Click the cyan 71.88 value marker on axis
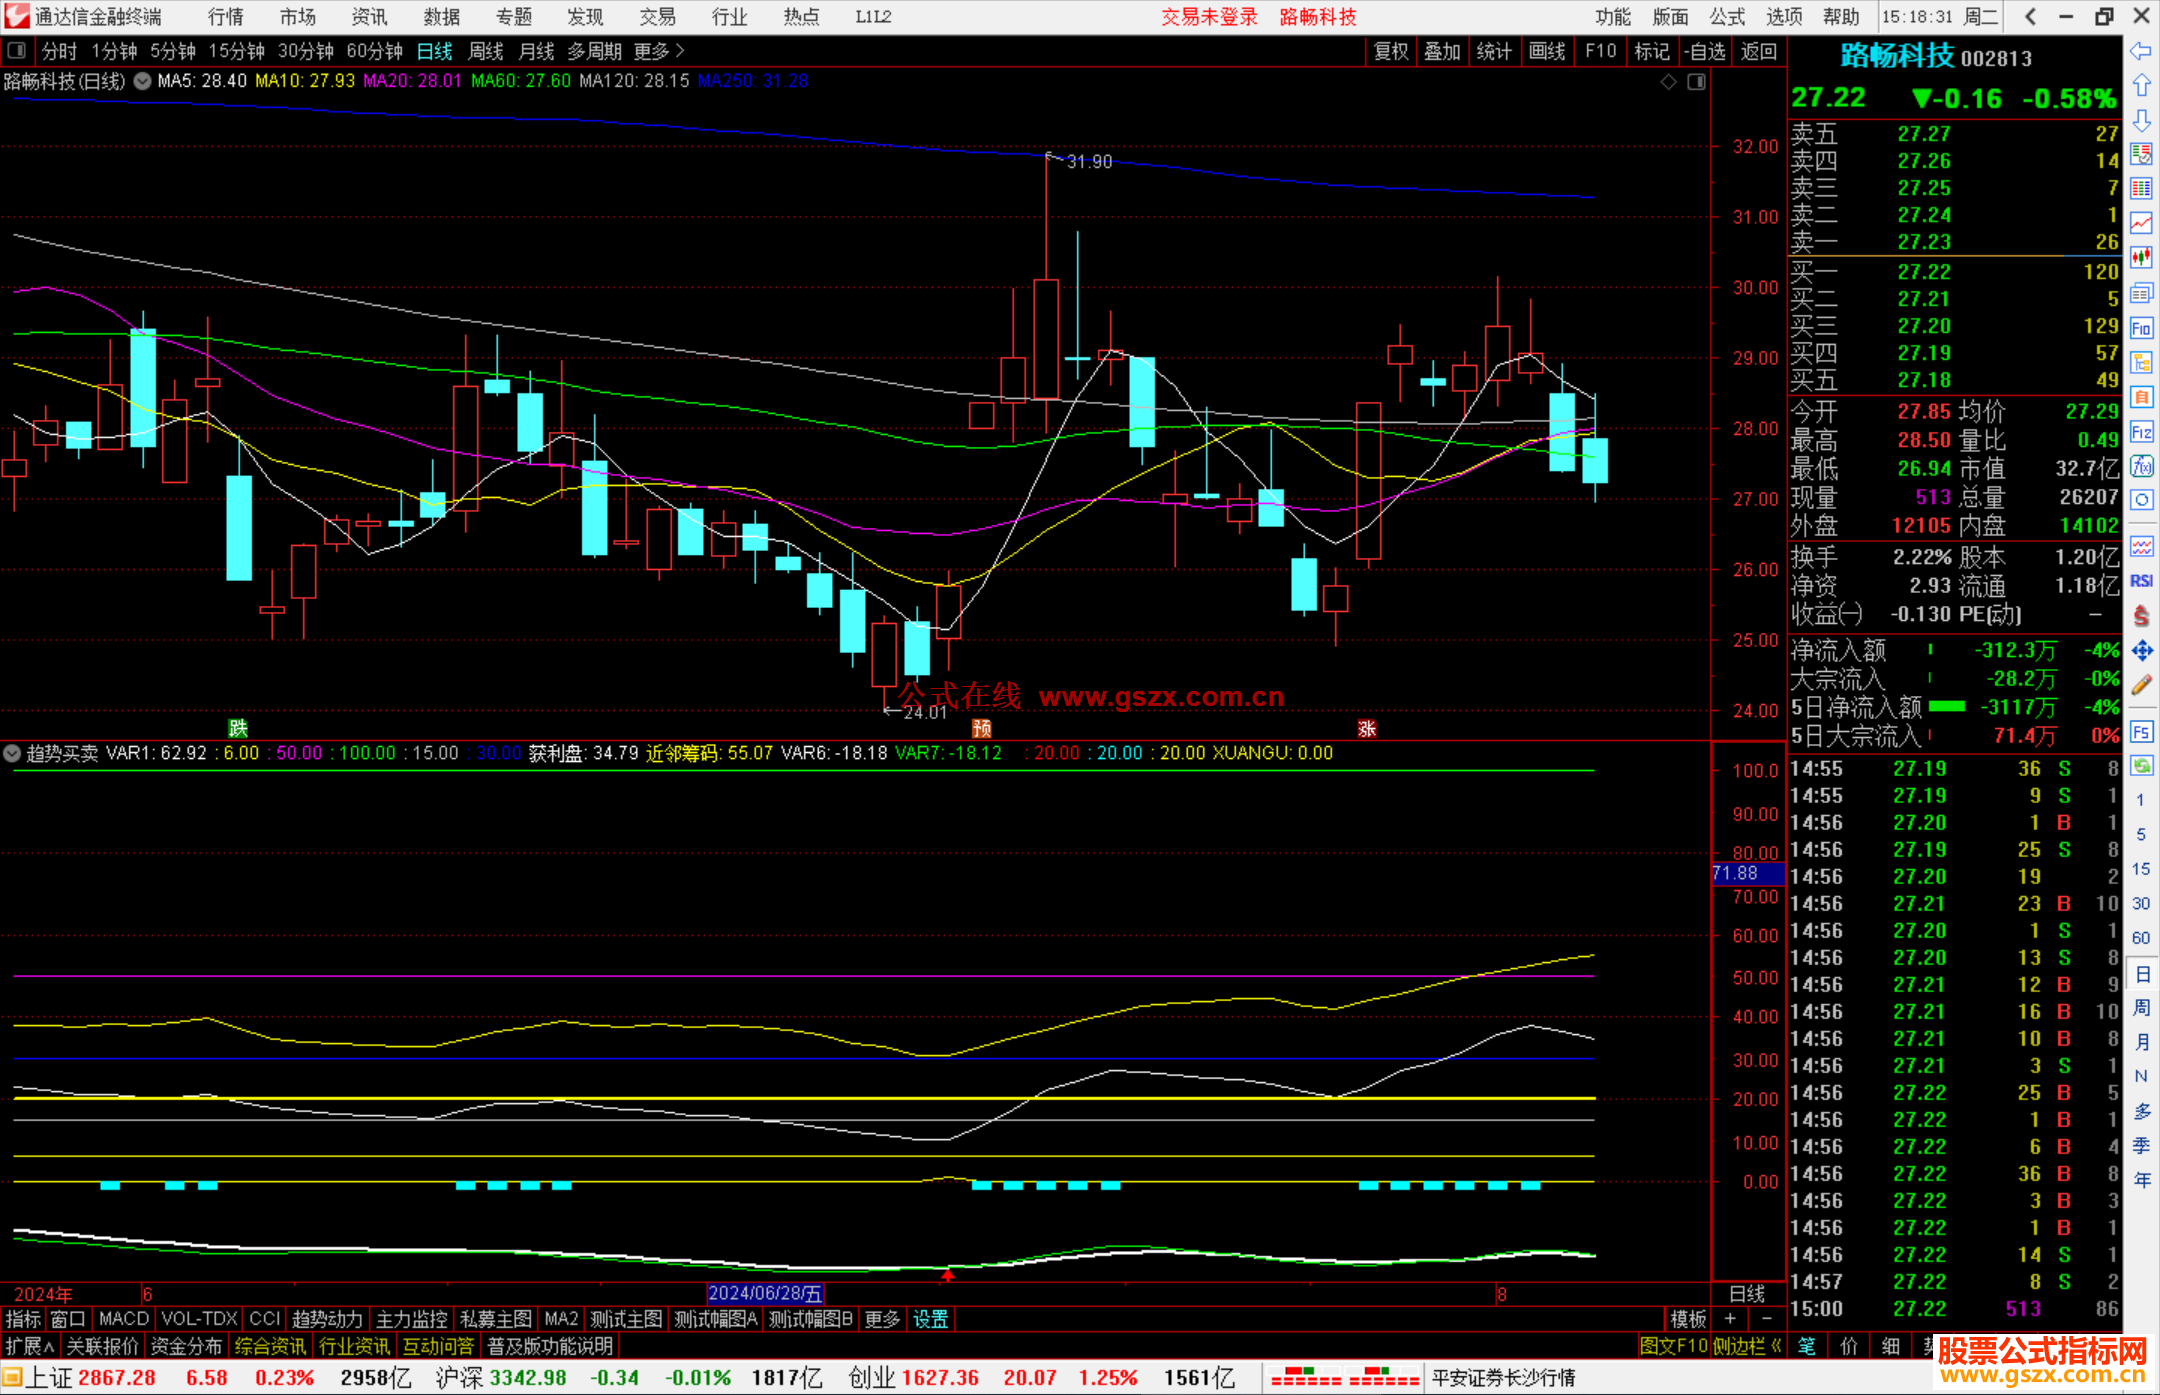 click(x=1747, y=873)
